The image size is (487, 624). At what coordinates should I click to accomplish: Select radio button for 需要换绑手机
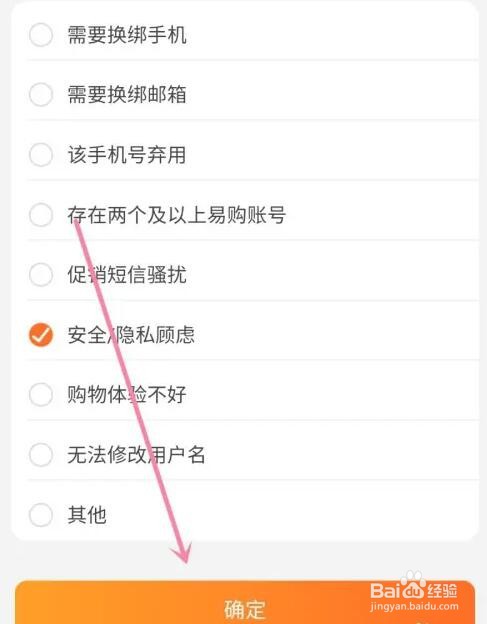tap(41, 35)
